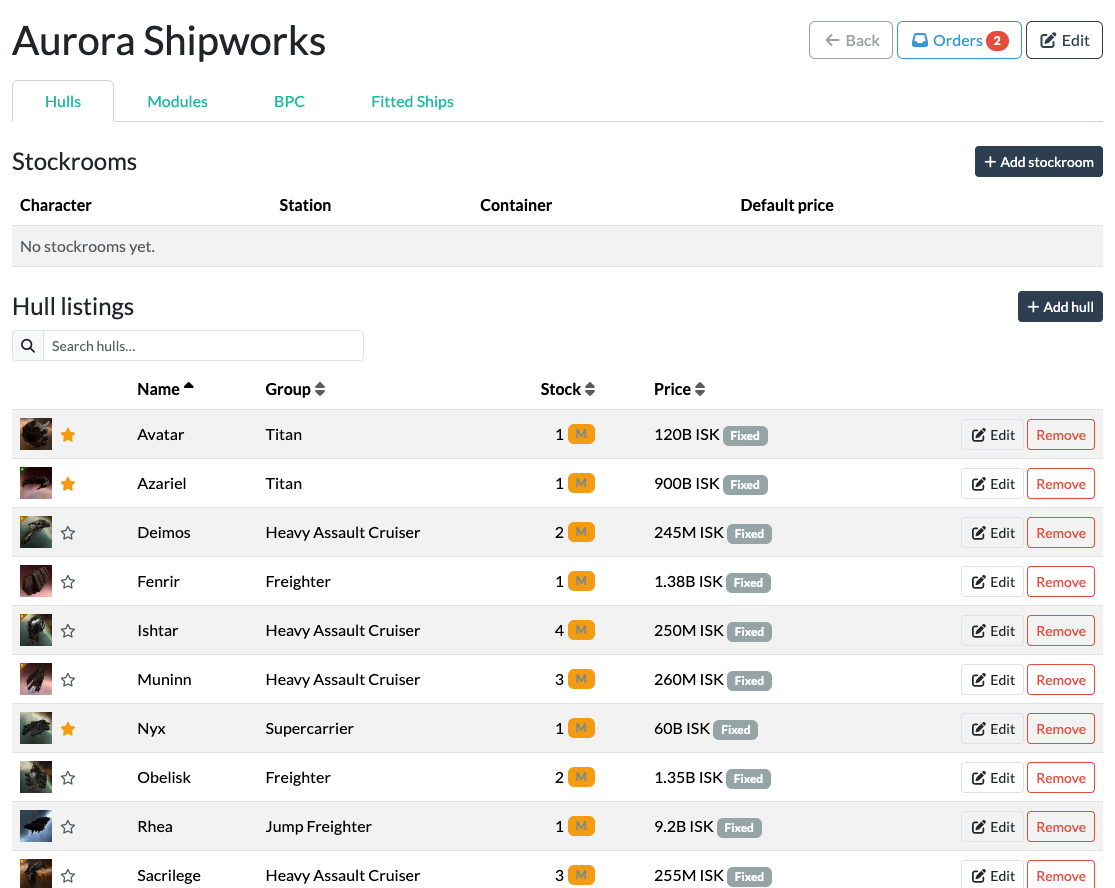The height and width of the screenshot is (888, 1115).
Task: Edit the Ishtar listing
Action: pyautogui.click(x=992, y=631)
